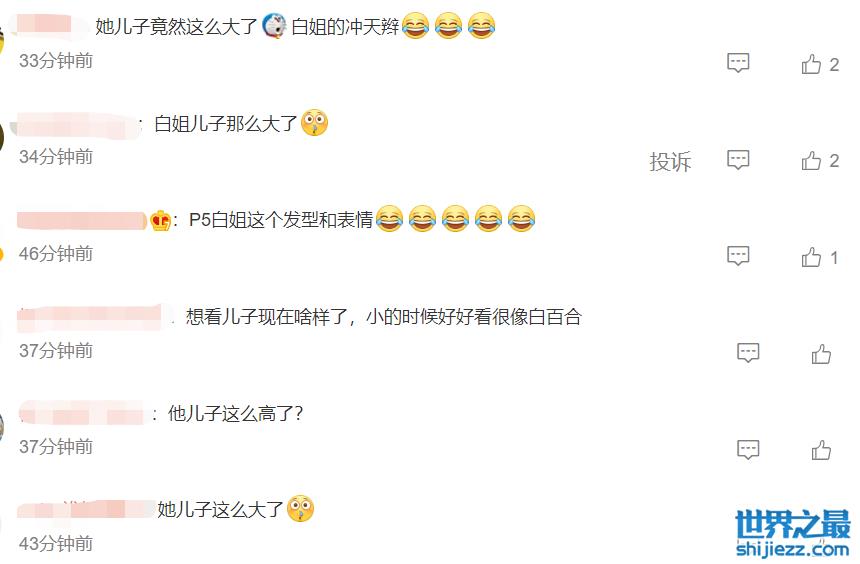Thumbs-up the comment posted 46分钟前

tap(811, 257)
